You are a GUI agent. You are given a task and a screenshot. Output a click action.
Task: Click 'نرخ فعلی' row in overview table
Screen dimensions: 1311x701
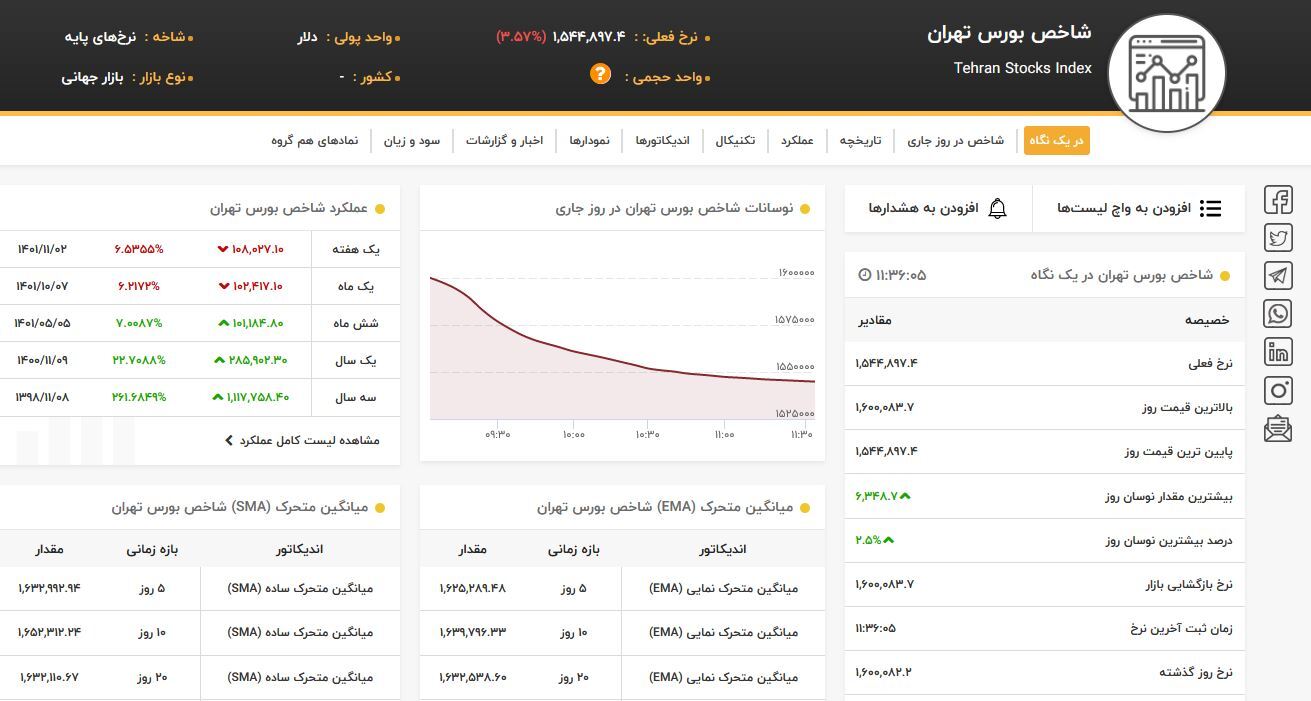click(x=1045, y=363)
